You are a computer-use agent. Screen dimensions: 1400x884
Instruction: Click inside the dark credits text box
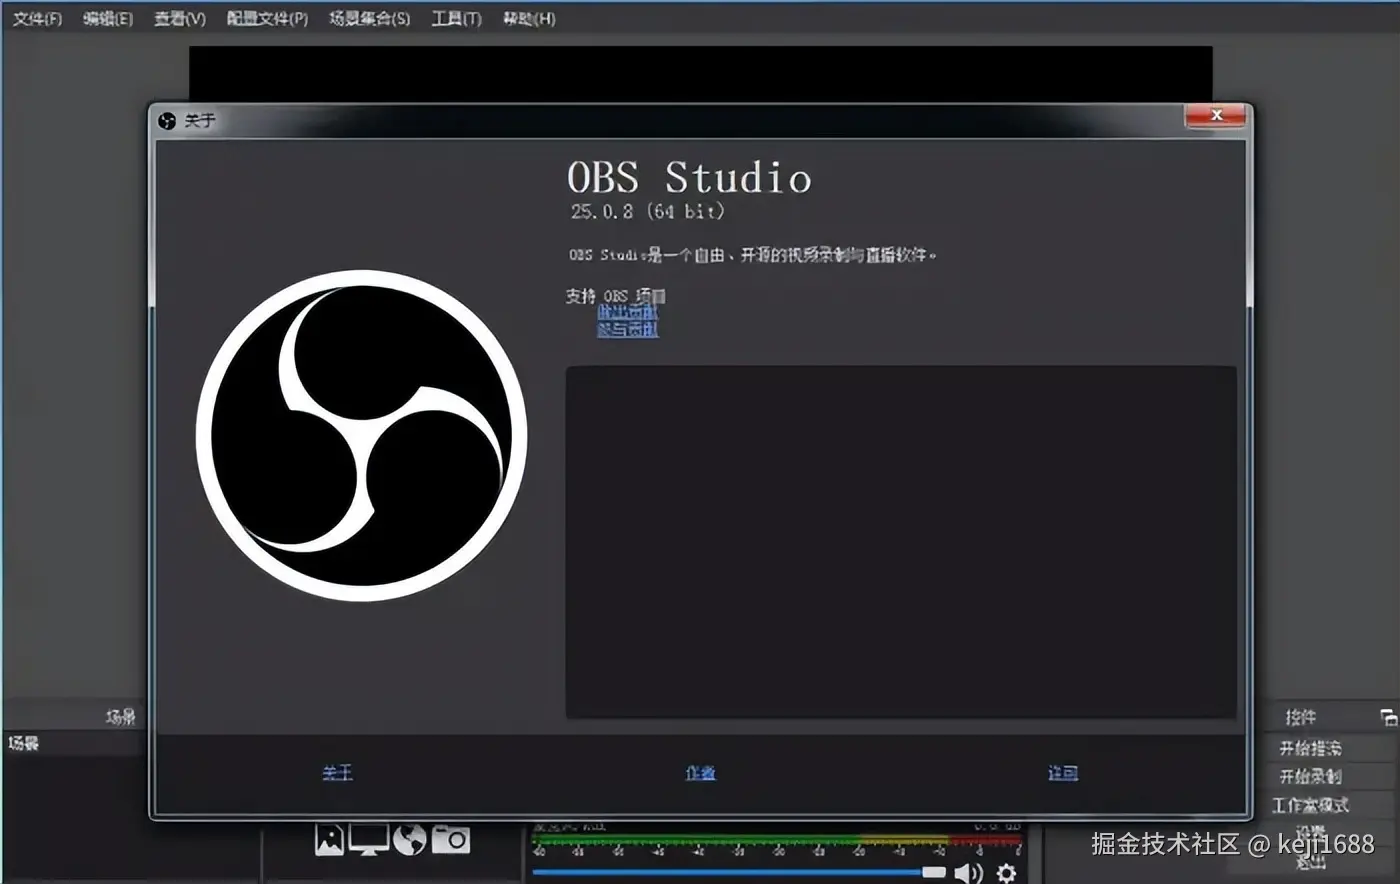tap(901, 542)
